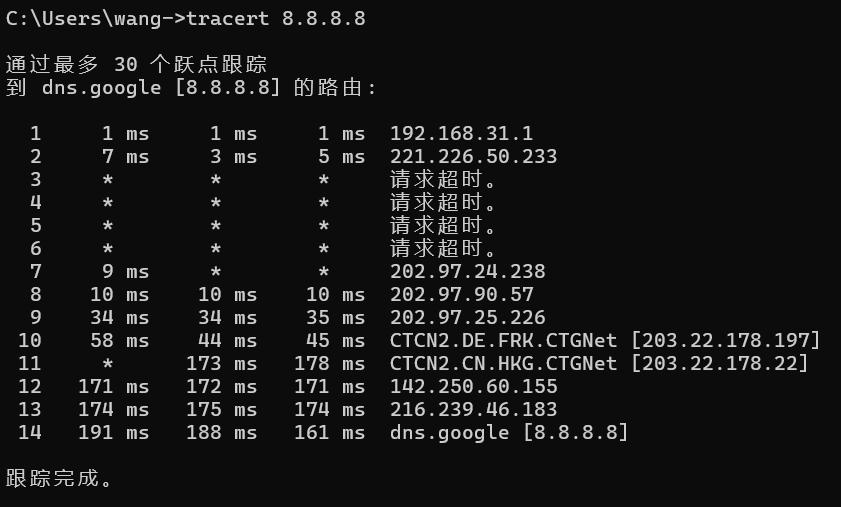Click the timeout message on hop 3
Image resolution: width=841 pixels, height=507 pixels.
tap(443, 179)
